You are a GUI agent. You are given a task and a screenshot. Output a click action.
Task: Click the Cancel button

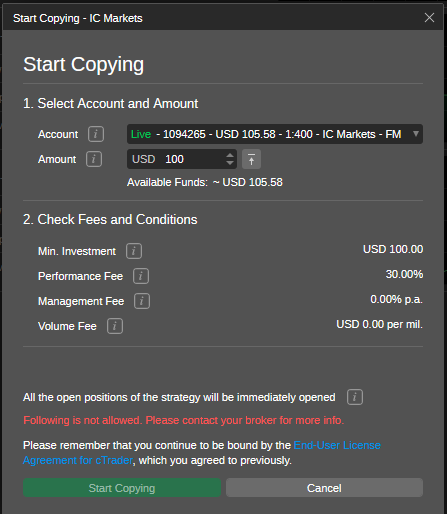coord(324,488)
